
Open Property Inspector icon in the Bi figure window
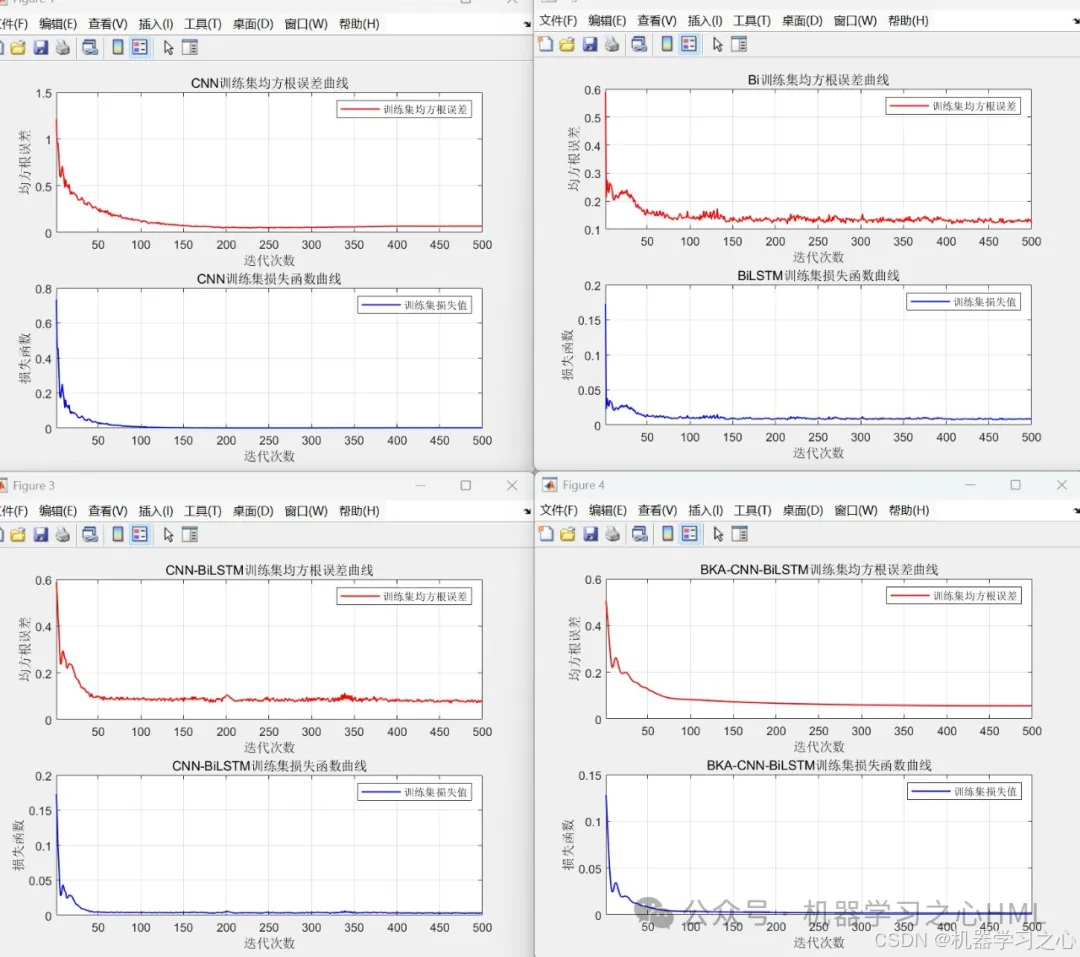(x=740, y=44)
